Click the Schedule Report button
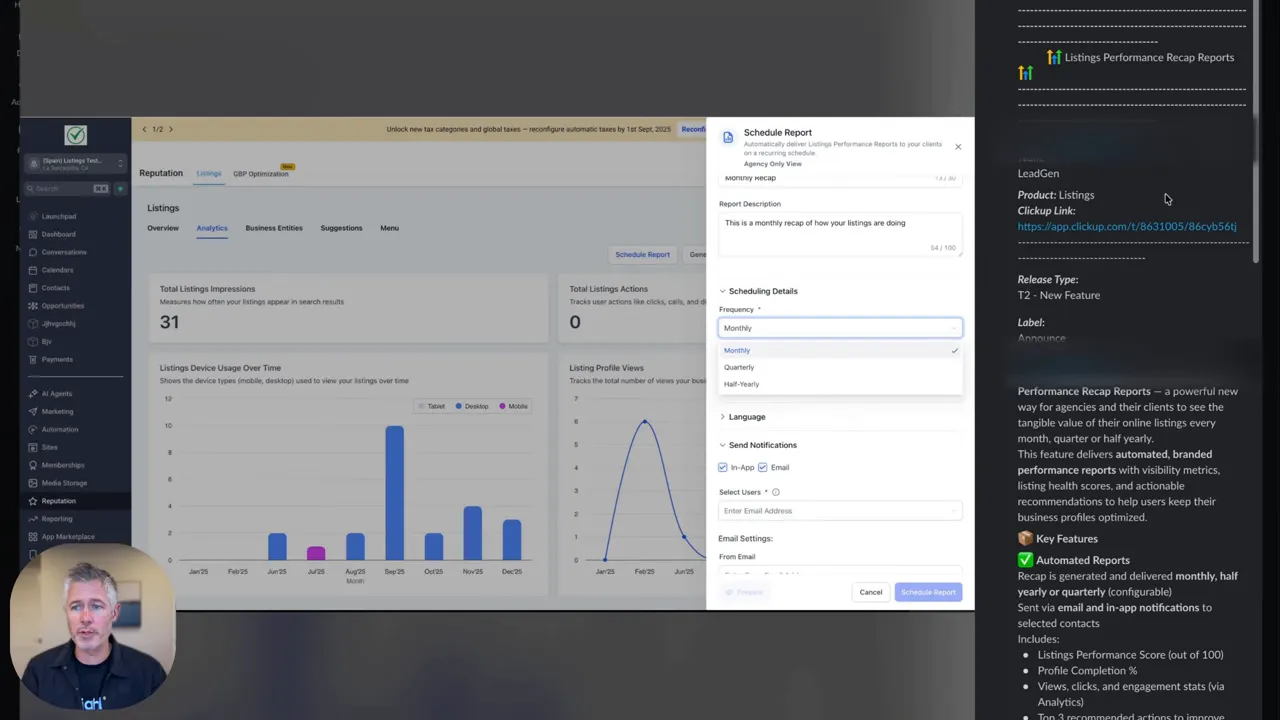 click(928, 592)
